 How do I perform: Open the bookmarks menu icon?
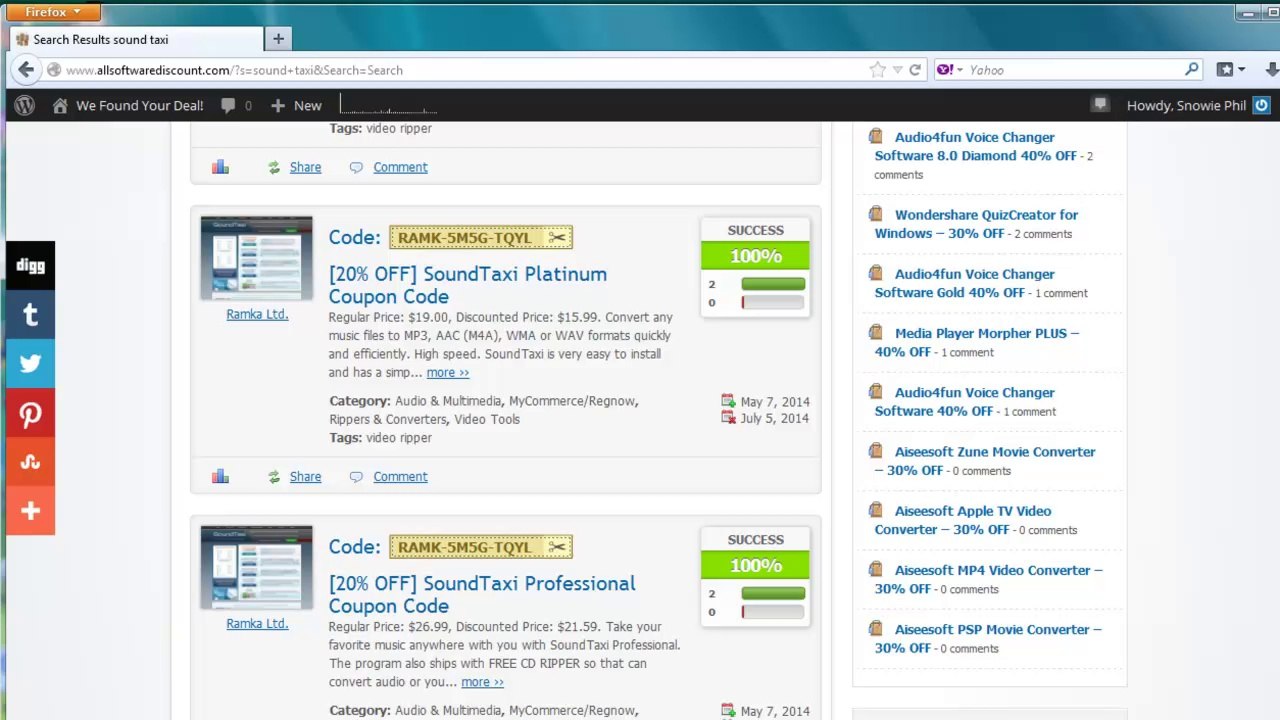coord(1230,70)
